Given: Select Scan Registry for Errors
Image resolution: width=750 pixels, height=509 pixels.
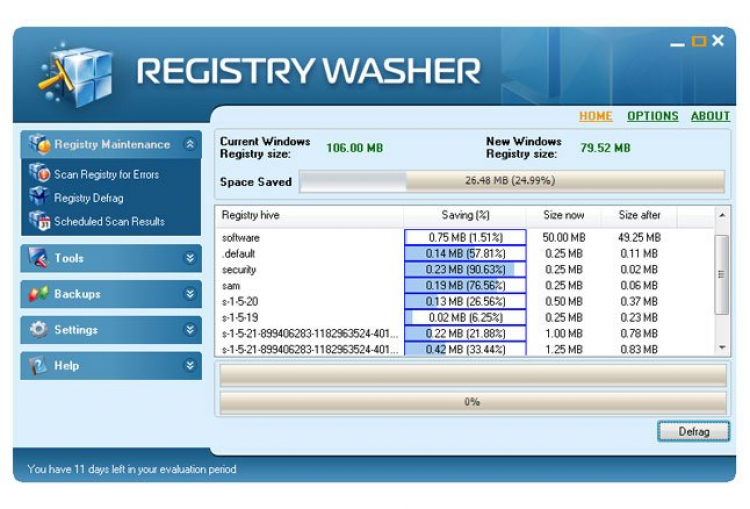Looking at the screenshot, I should click(106, 175).
